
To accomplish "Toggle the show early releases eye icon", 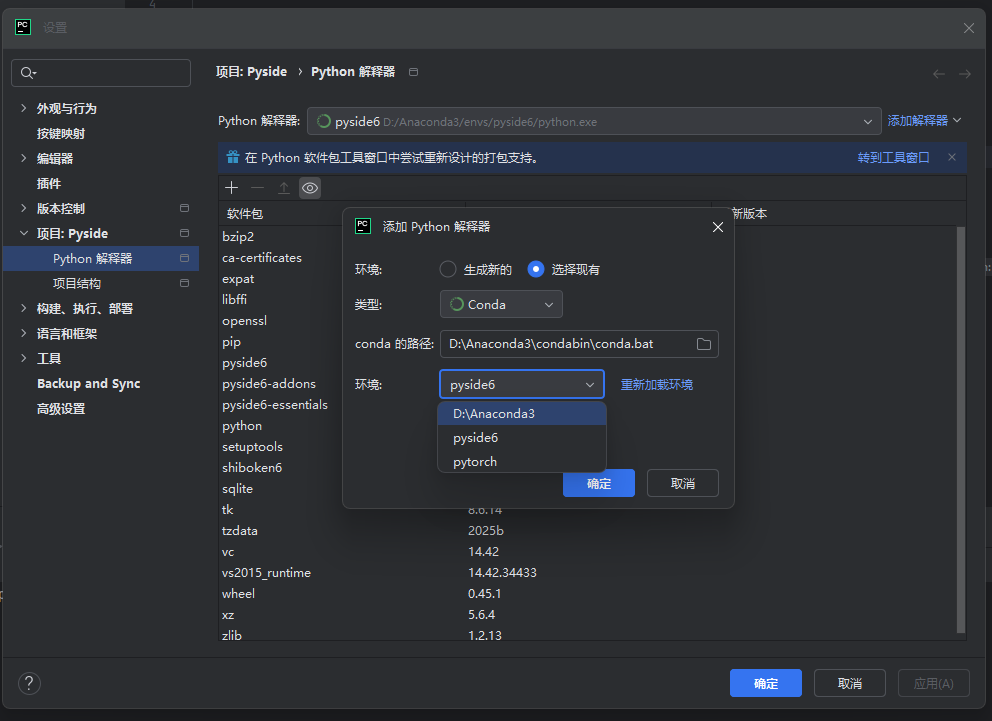I will point(310,188).
